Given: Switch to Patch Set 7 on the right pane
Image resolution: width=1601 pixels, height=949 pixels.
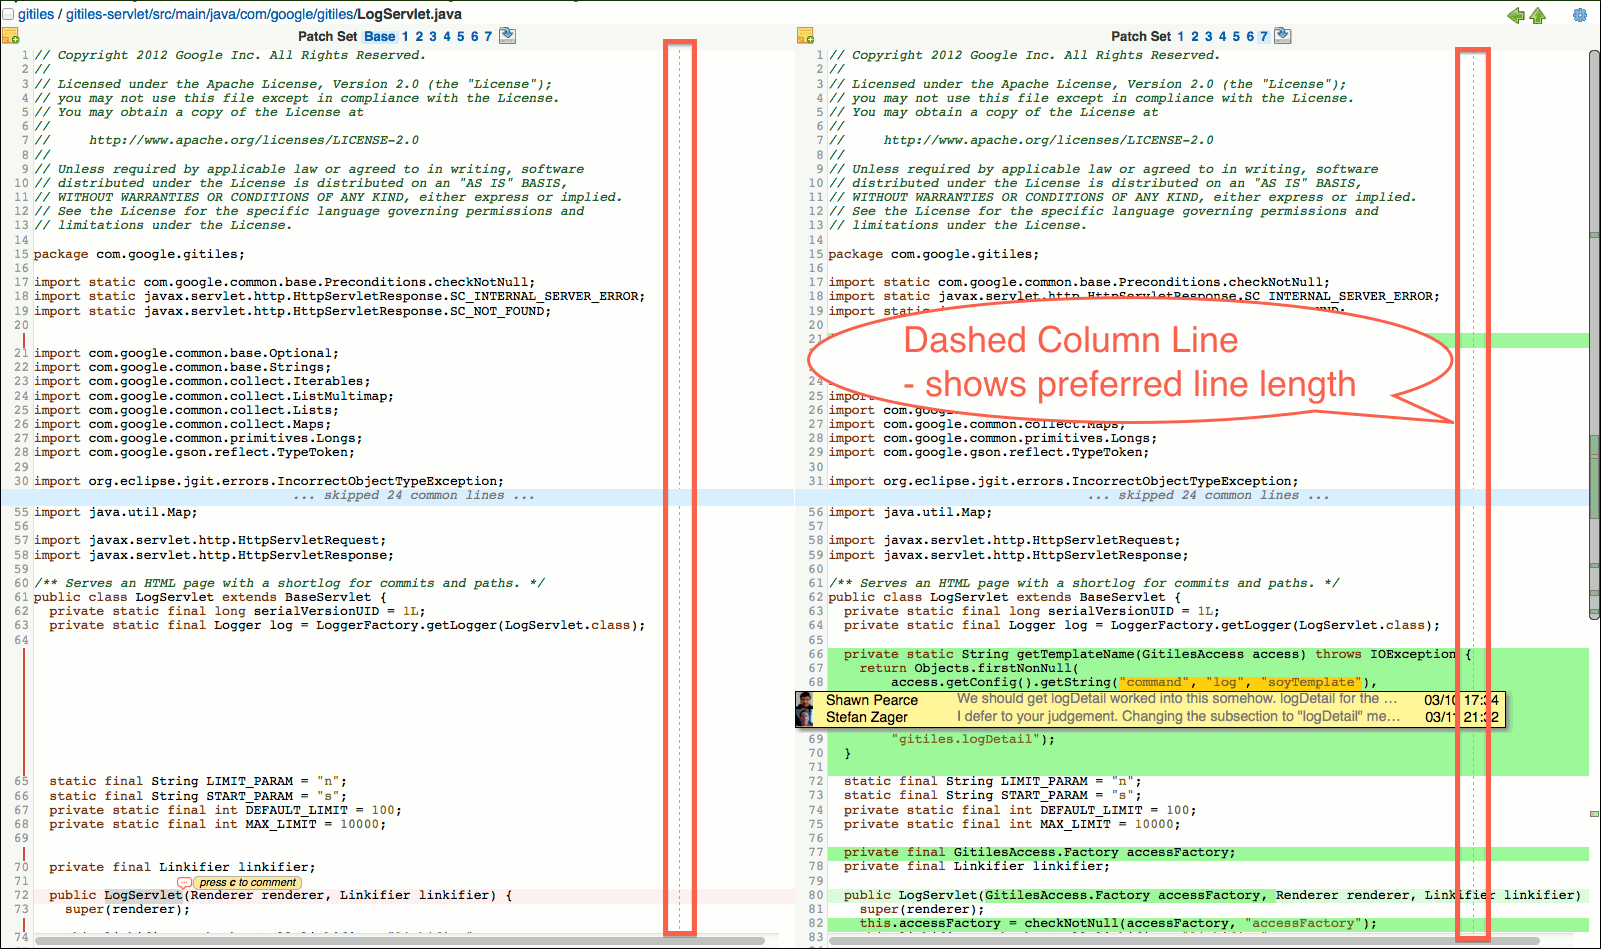Looking at the screenshot, I should click(1263, 36).
